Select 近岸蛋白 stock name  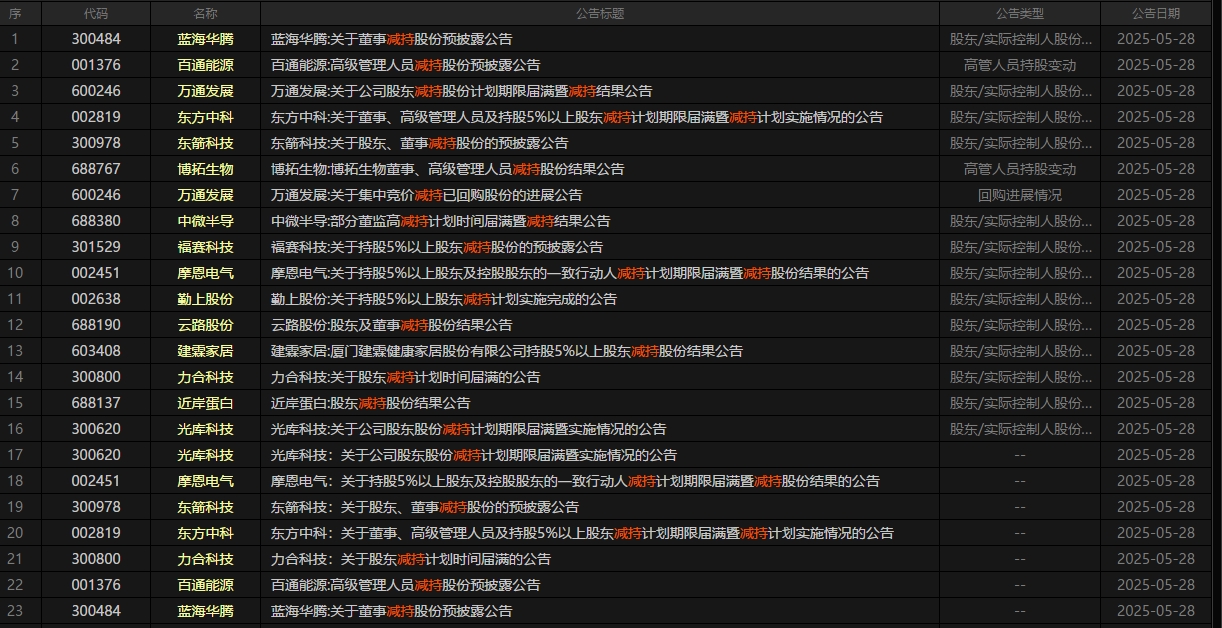click(205, 403)
